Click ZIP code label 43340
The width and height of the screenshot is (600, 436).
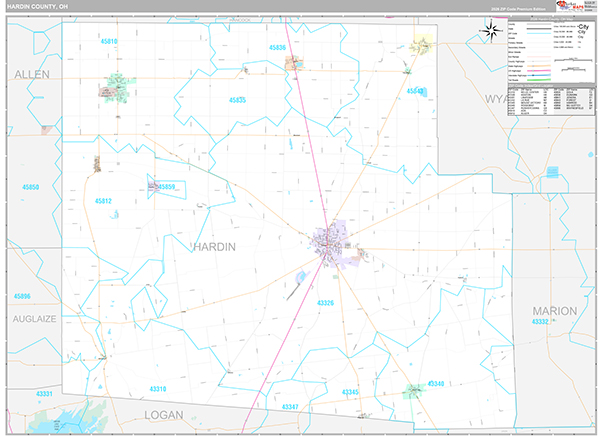(x=436, y=384)
